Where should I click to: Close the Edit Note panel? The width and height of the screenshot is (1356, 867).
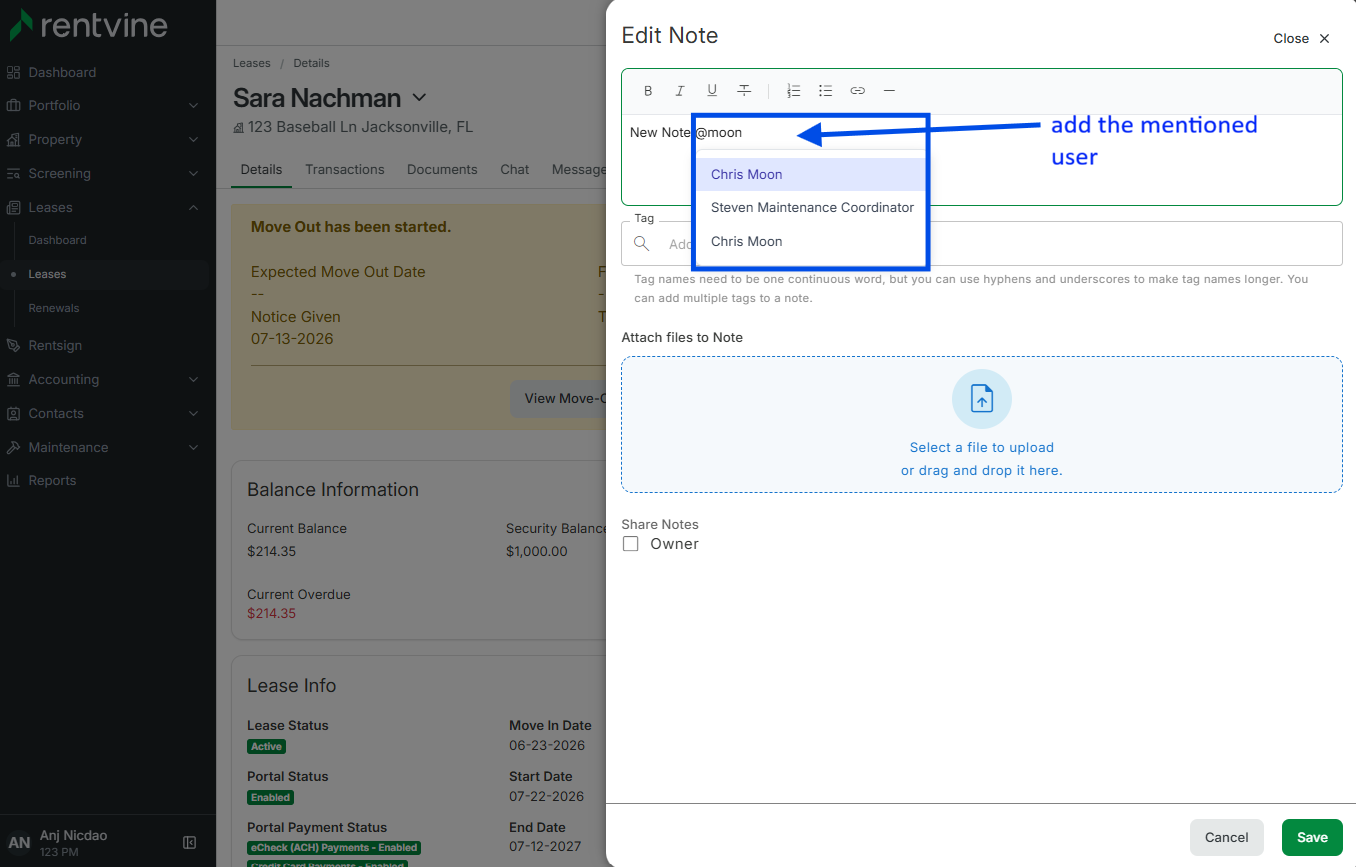(x=1301, y=38)
